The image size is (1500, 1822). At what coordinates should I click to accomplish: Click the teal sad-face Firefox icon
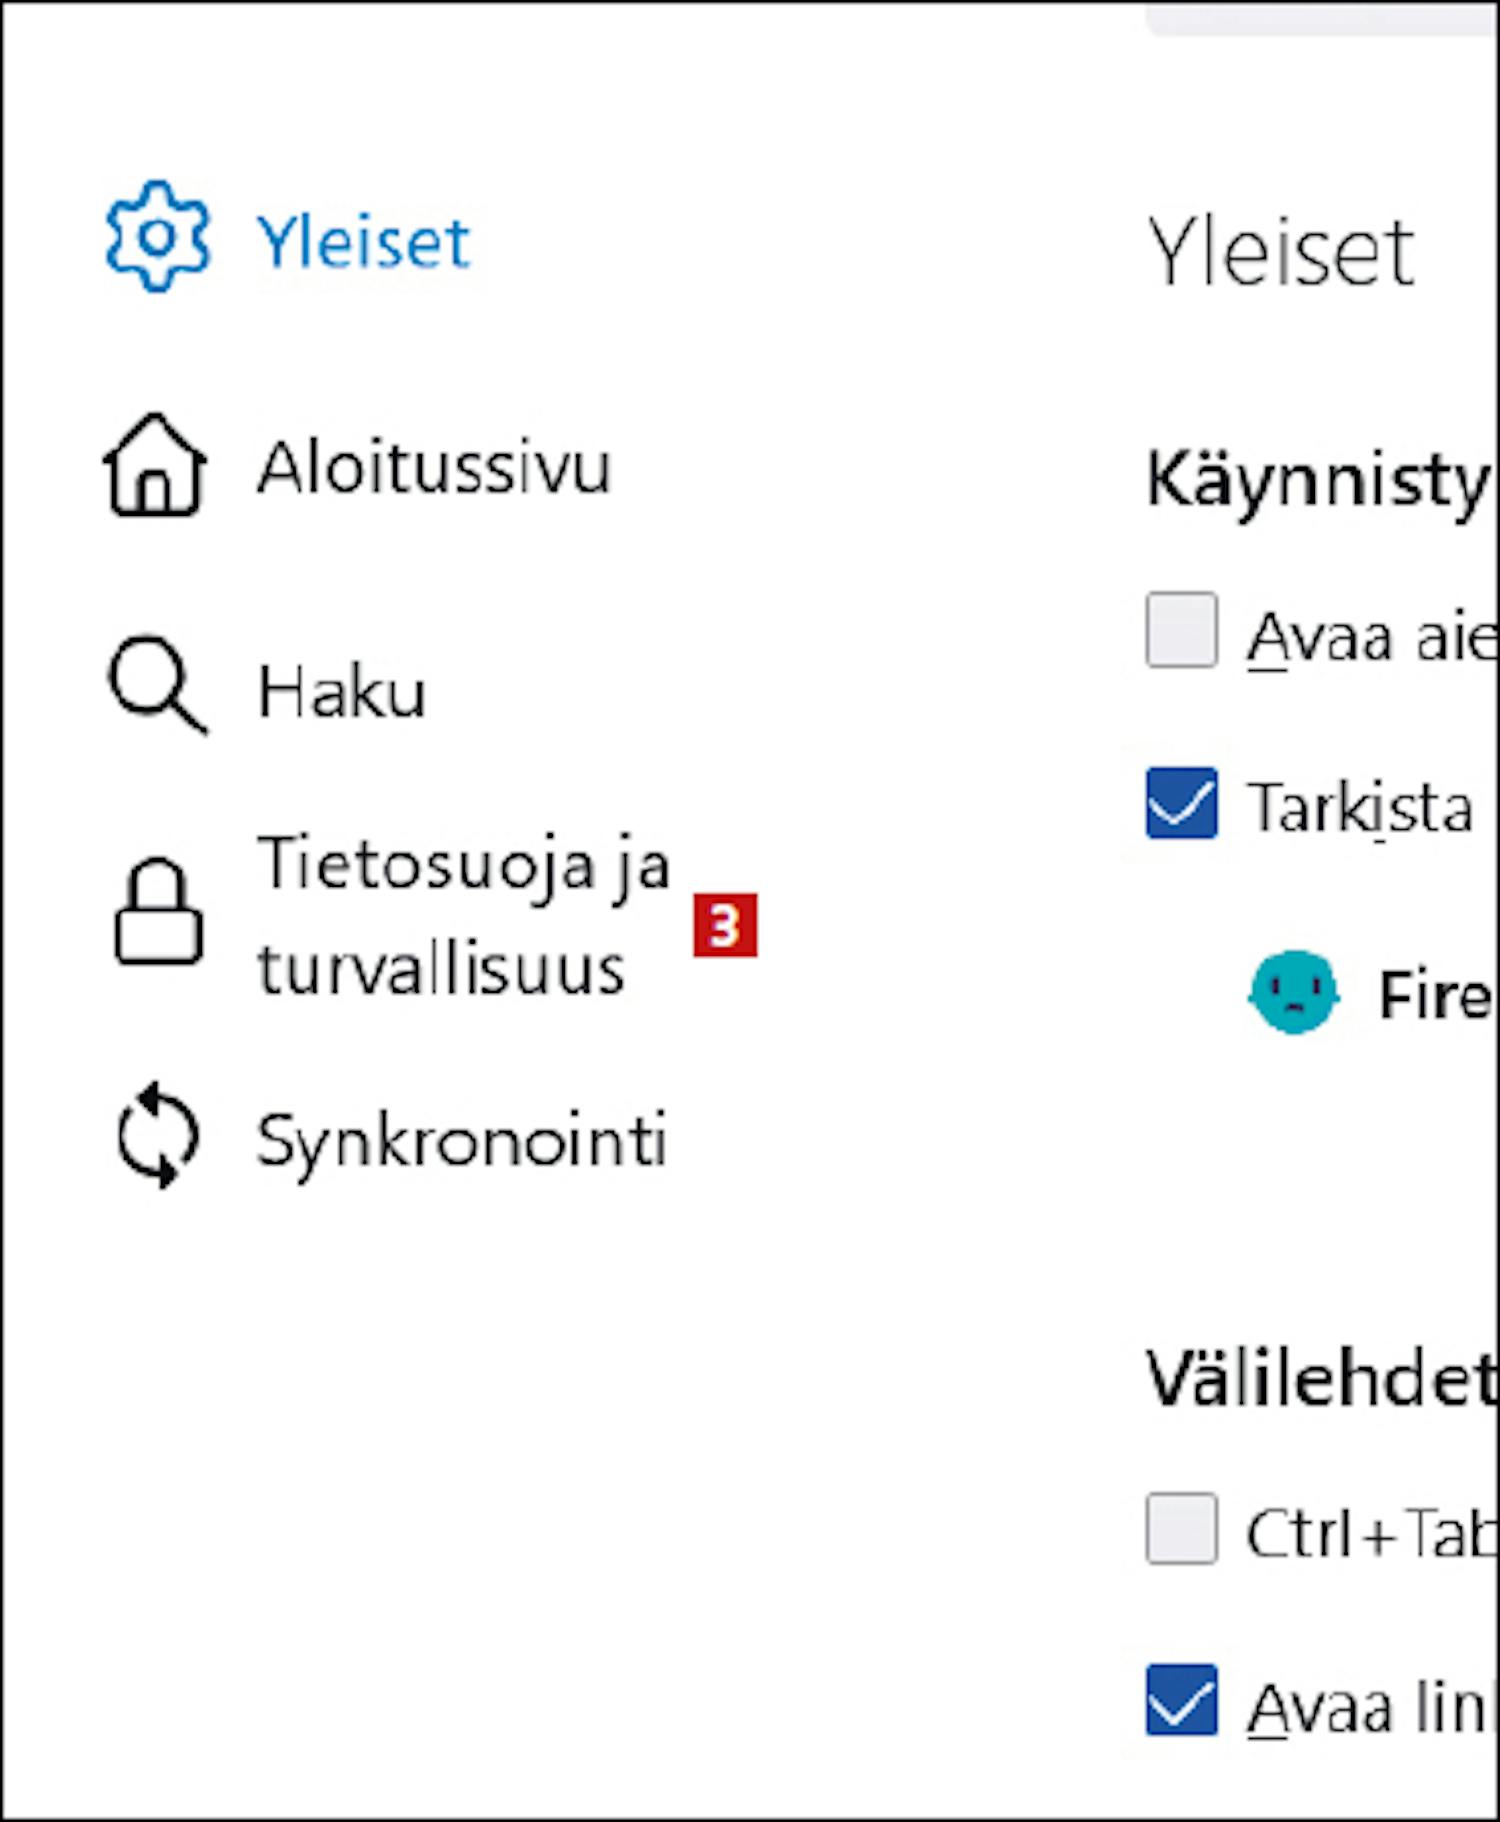pos(1293,992)
